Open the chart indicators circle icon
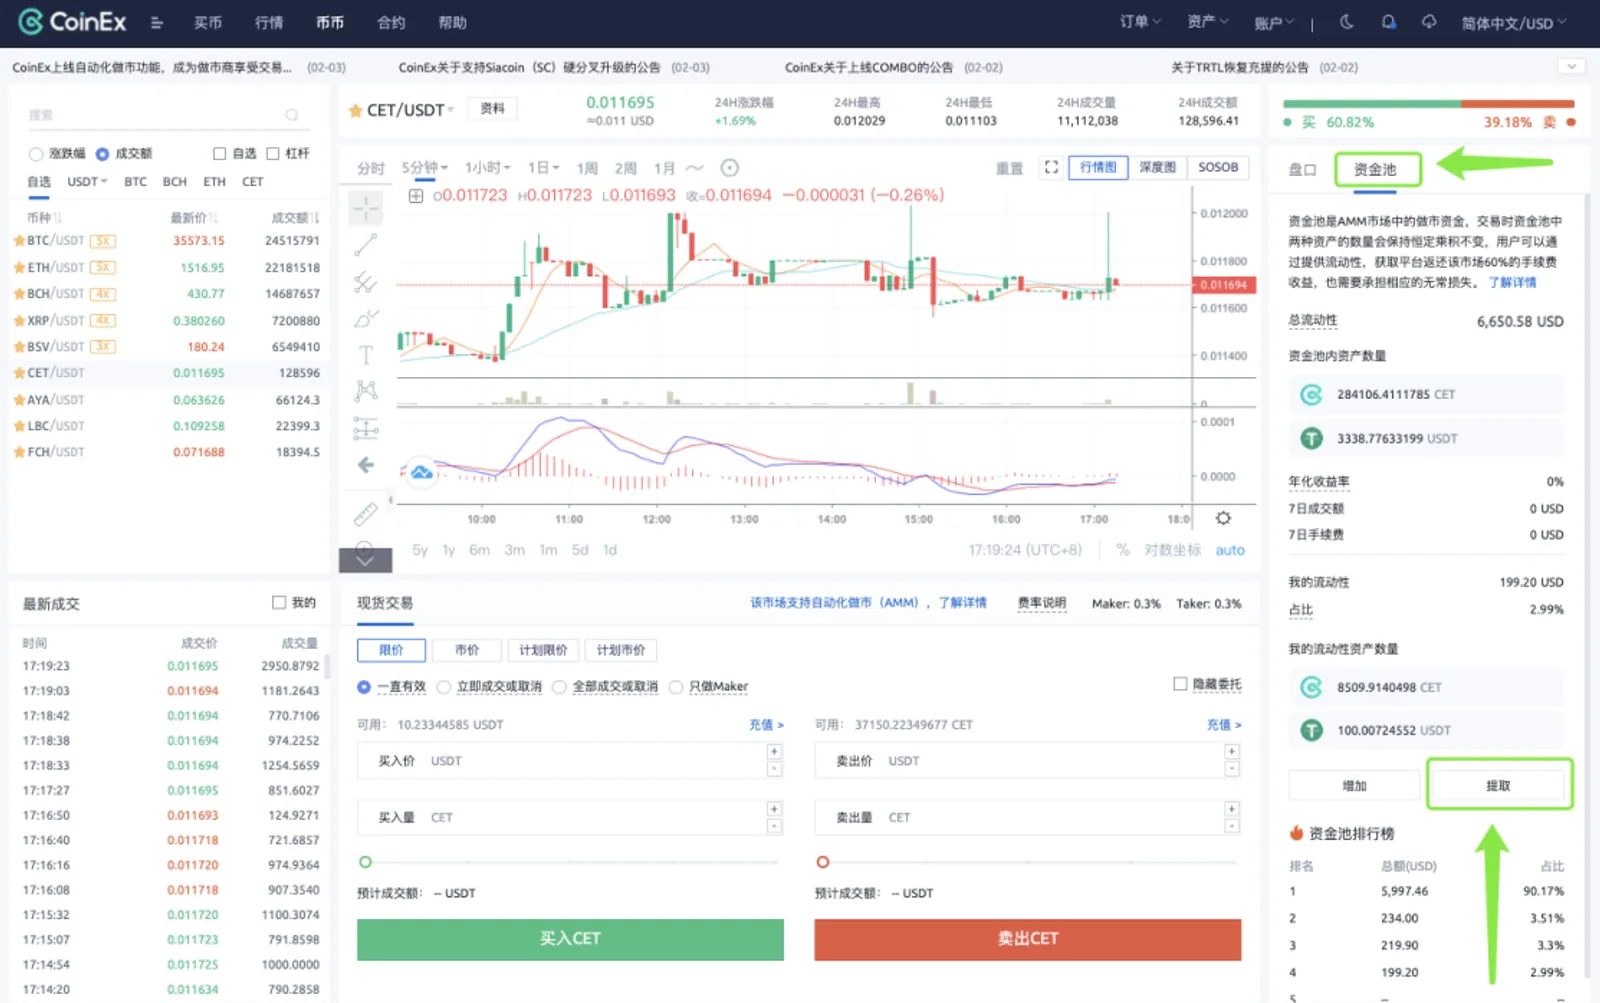 coord(730,168)
